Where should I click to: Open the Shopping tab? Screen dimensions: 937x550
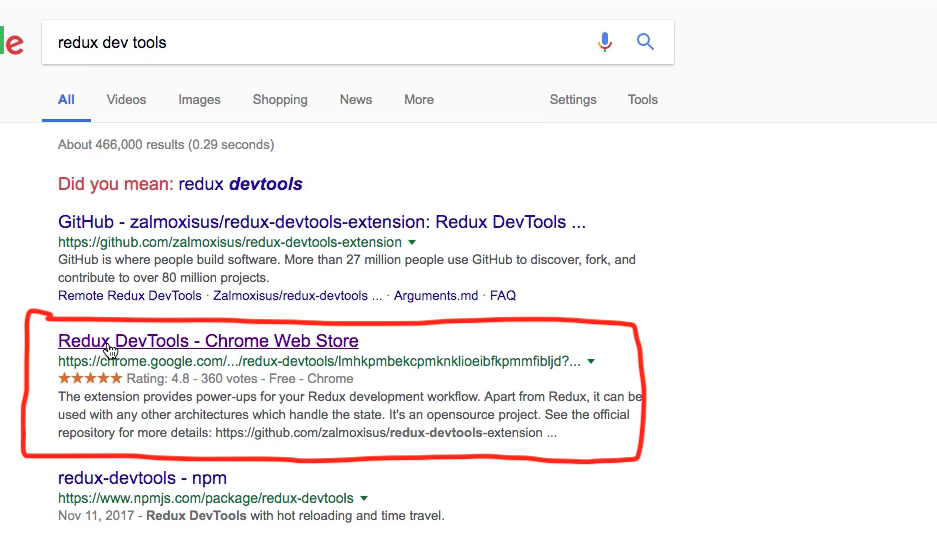(280, 100)
